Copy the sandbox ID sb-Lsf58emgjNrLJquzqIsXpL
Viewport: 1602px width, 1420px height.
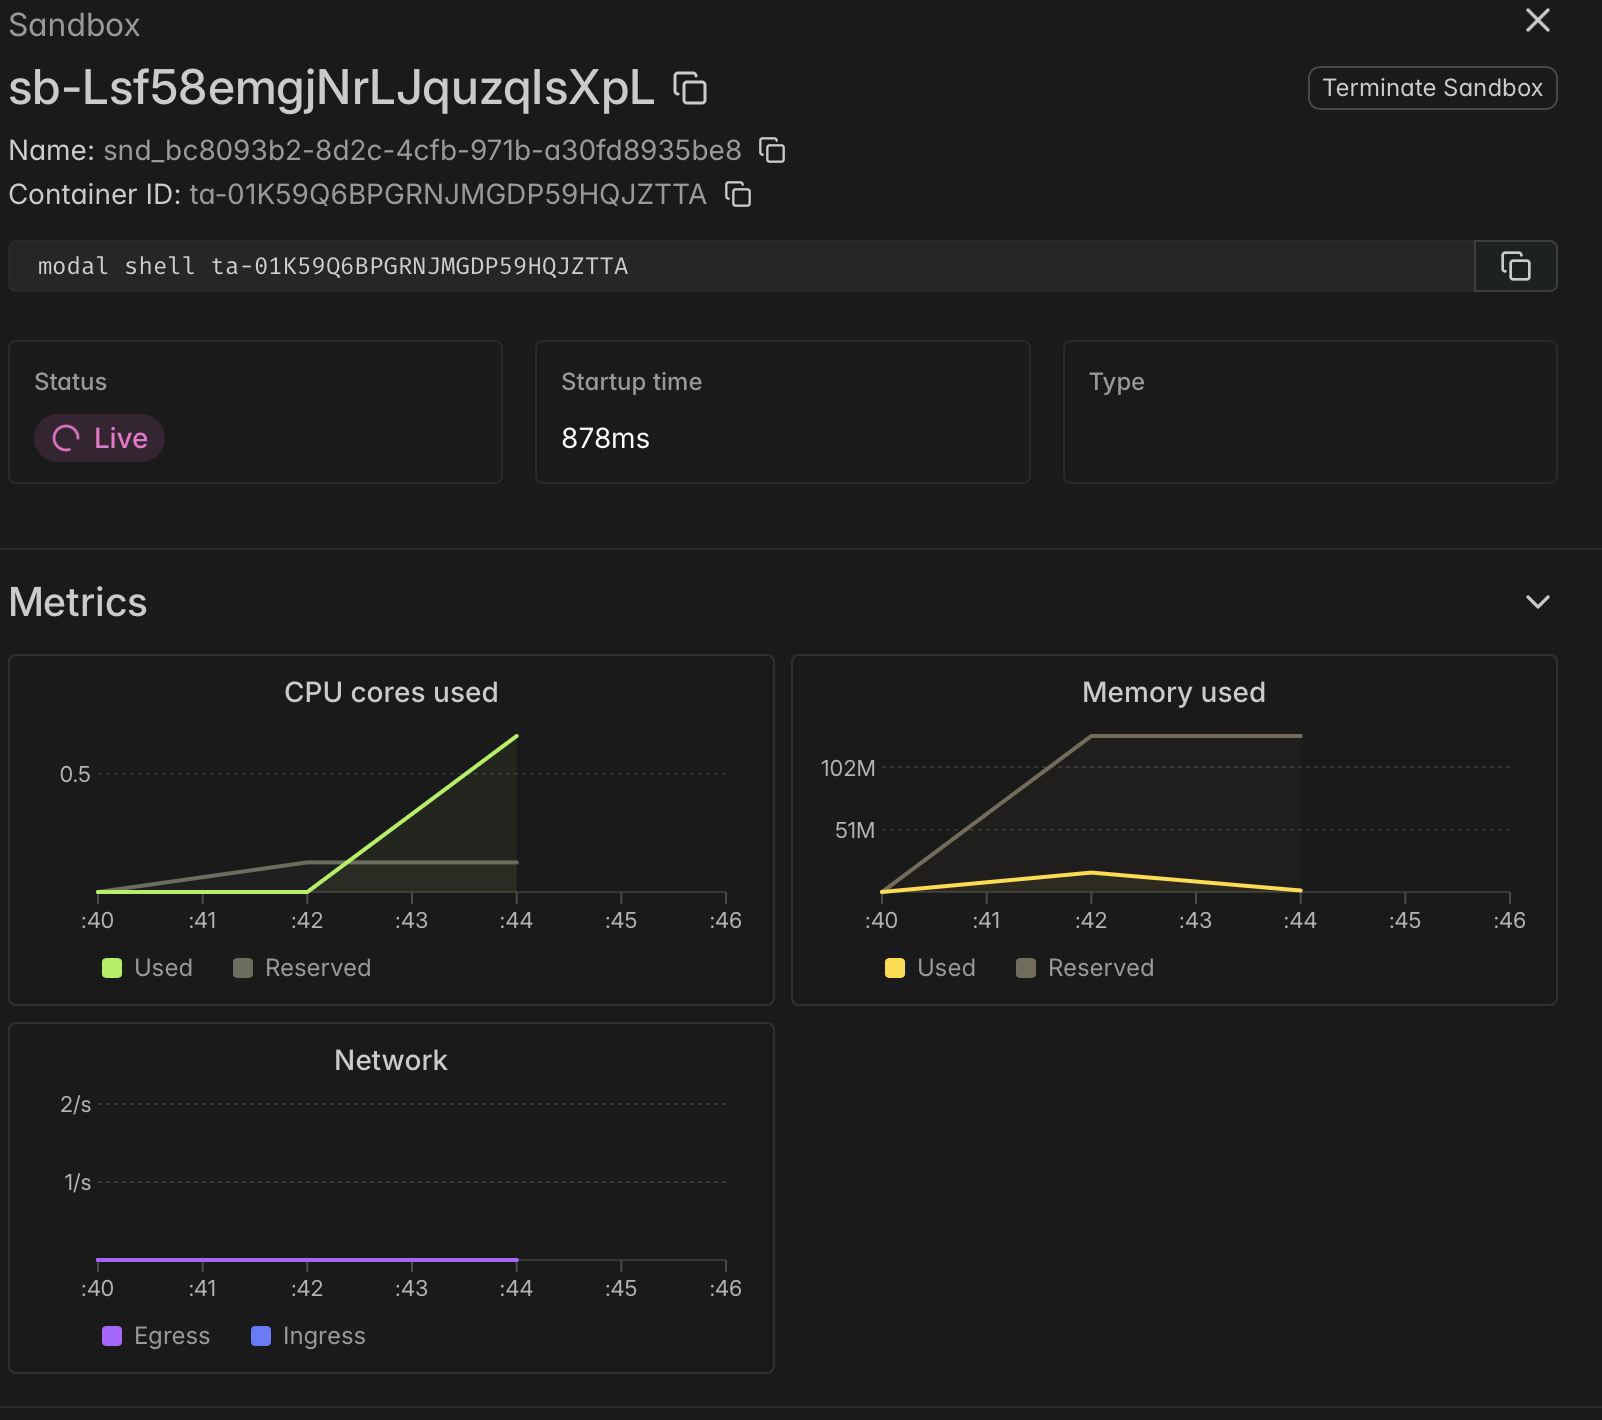click(x=690, y=88)
